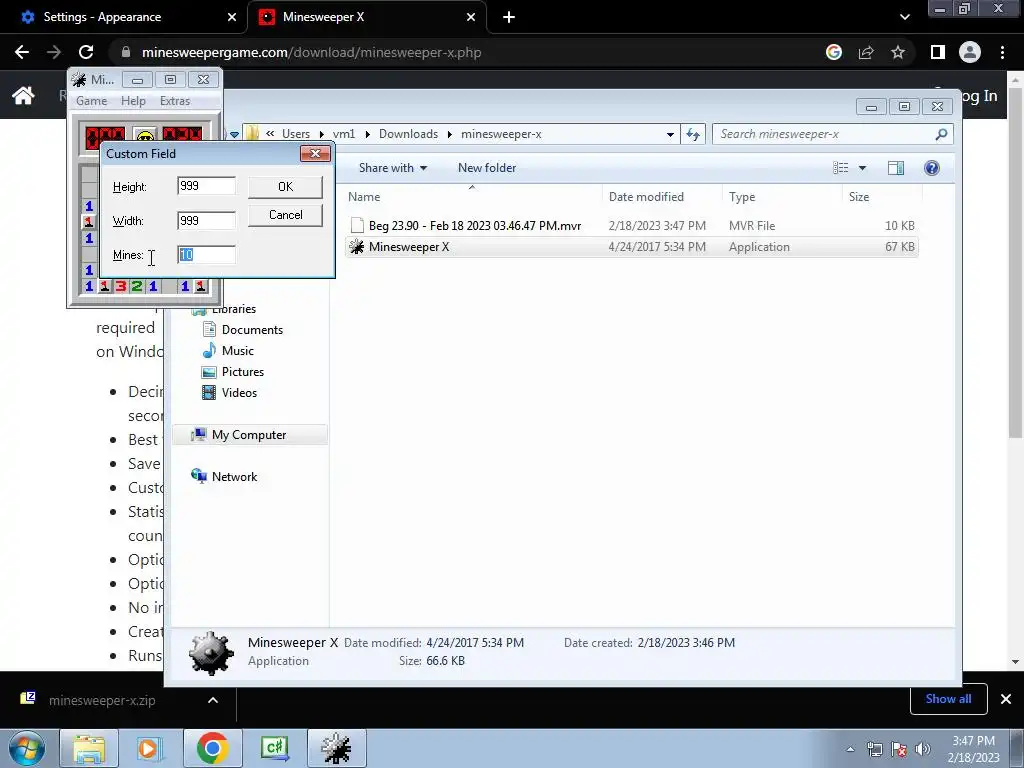Screen dimensions: 1024x768
Task: Bookmark this page with star icon
Action: click(x=898, y=52)
